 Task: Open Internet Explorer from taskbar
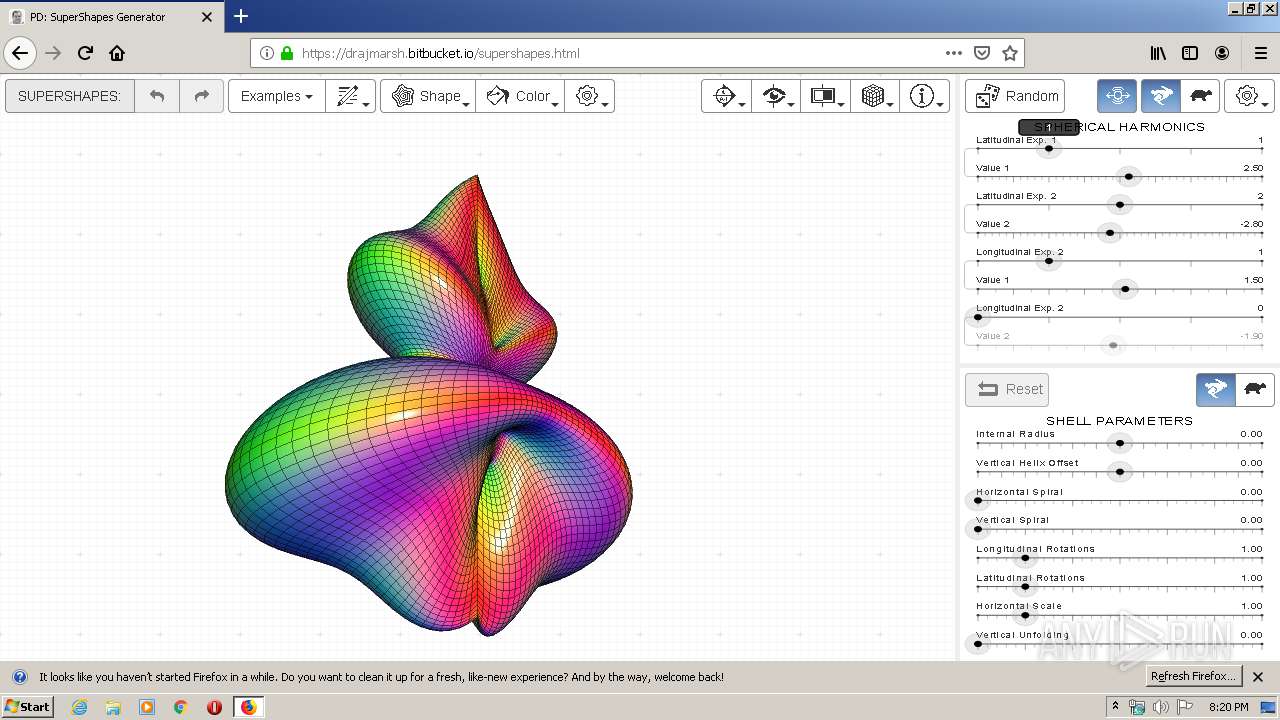(79, 707)
